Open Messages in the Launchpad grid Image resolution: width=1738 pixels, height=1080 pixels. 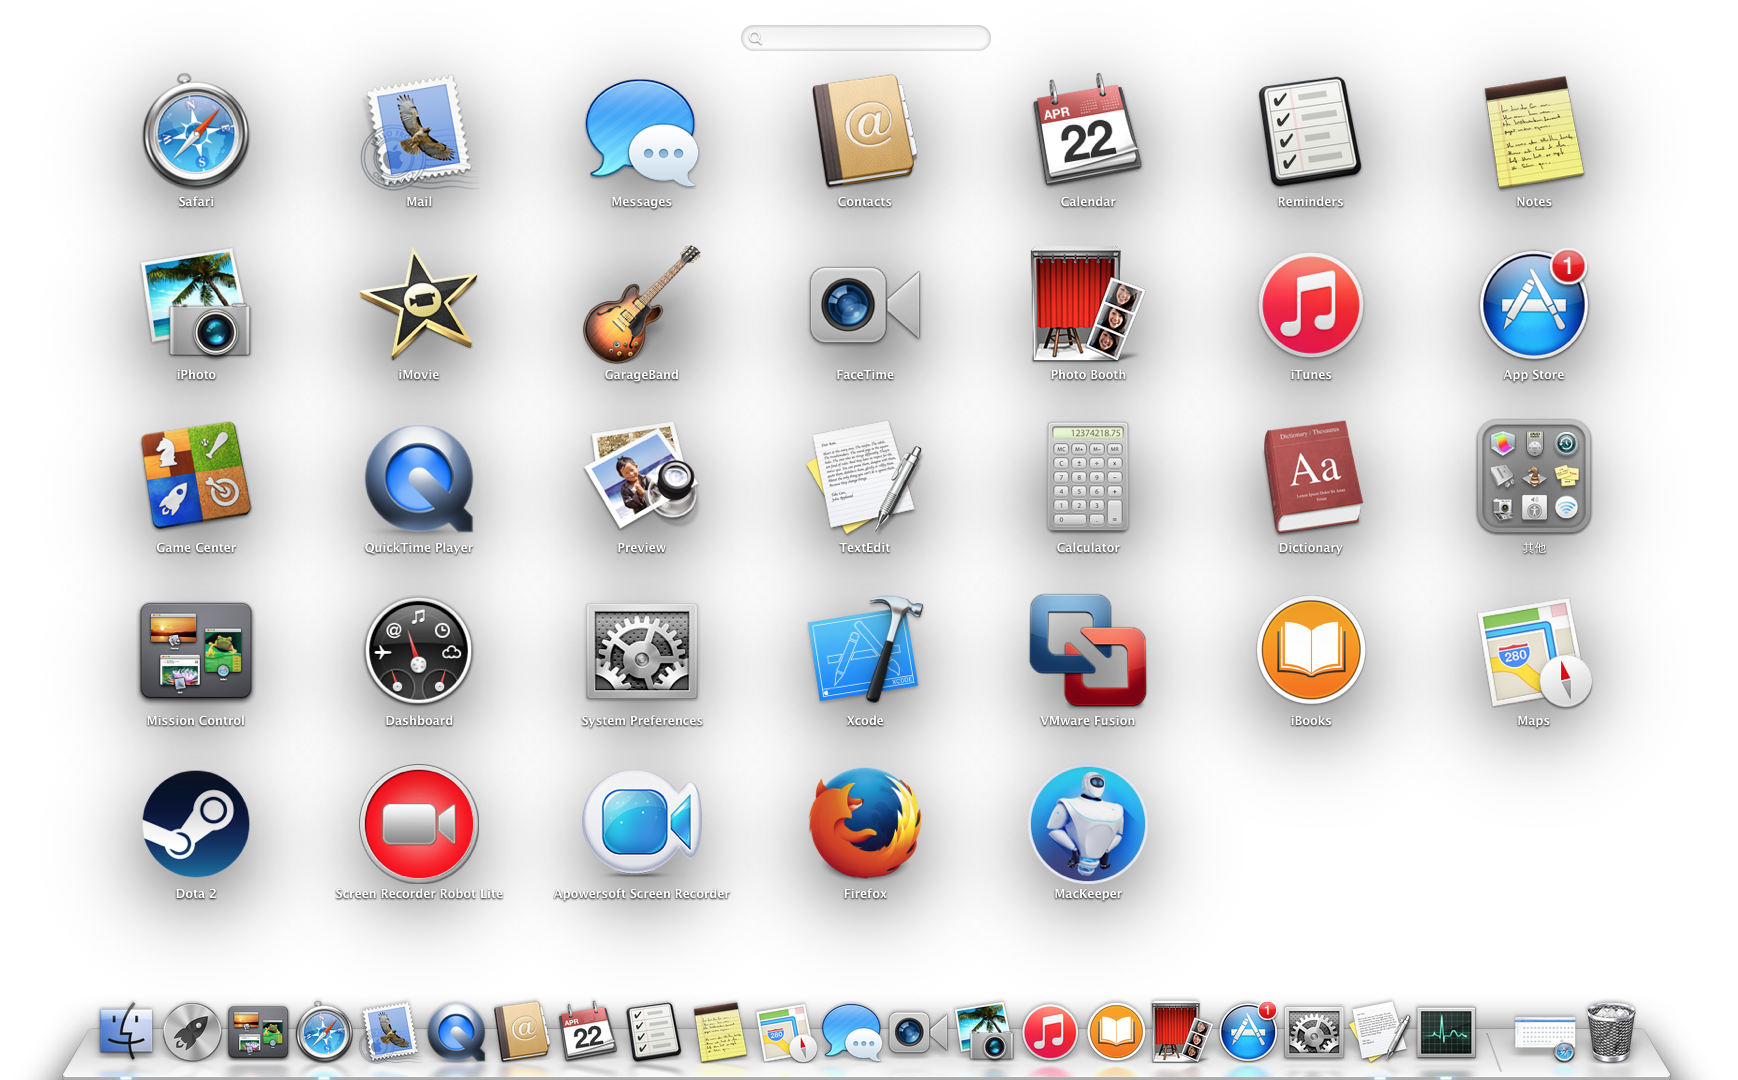[641, 133]
